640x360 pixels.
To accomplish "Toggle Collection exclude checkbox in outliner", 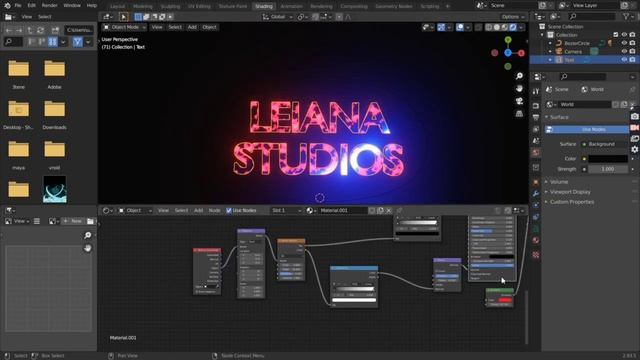I will click(616, 35).
